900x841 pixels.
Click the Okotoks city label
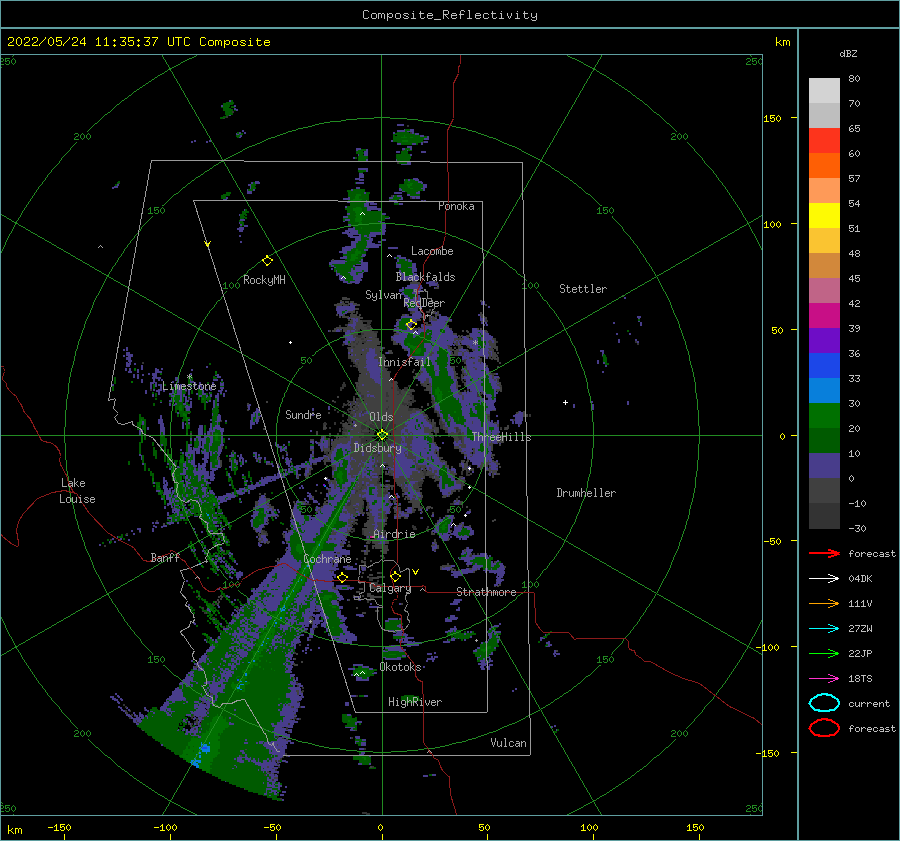click(x=401, y=667)
